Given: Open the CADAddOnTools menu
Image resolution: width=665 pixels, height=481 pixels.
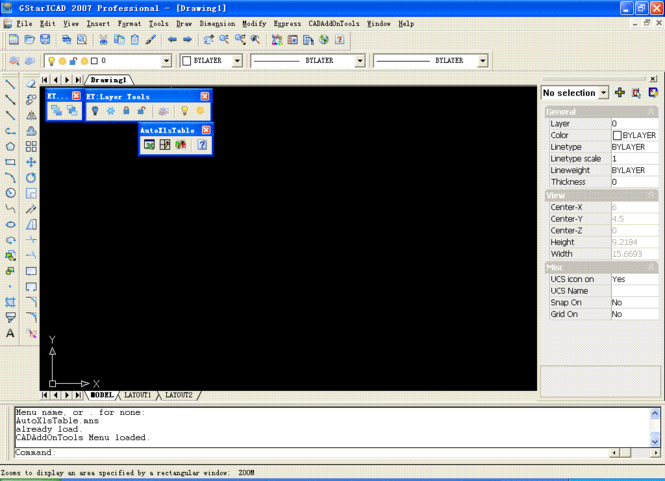Looking at the screenshot, I should [334, 24].
